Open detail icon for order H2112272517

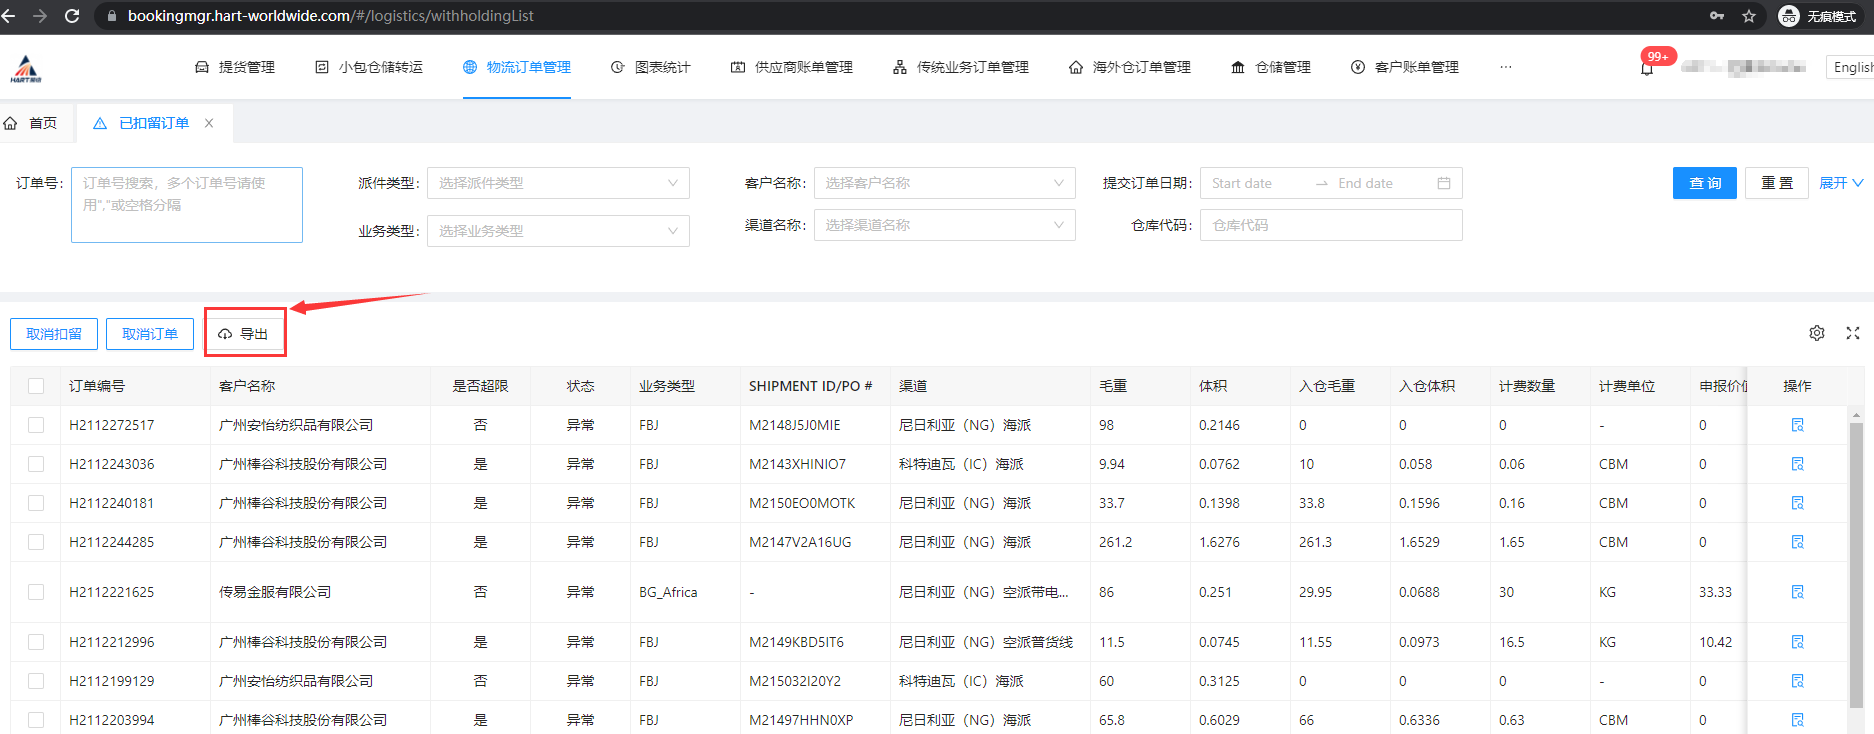click(1797, 425)
